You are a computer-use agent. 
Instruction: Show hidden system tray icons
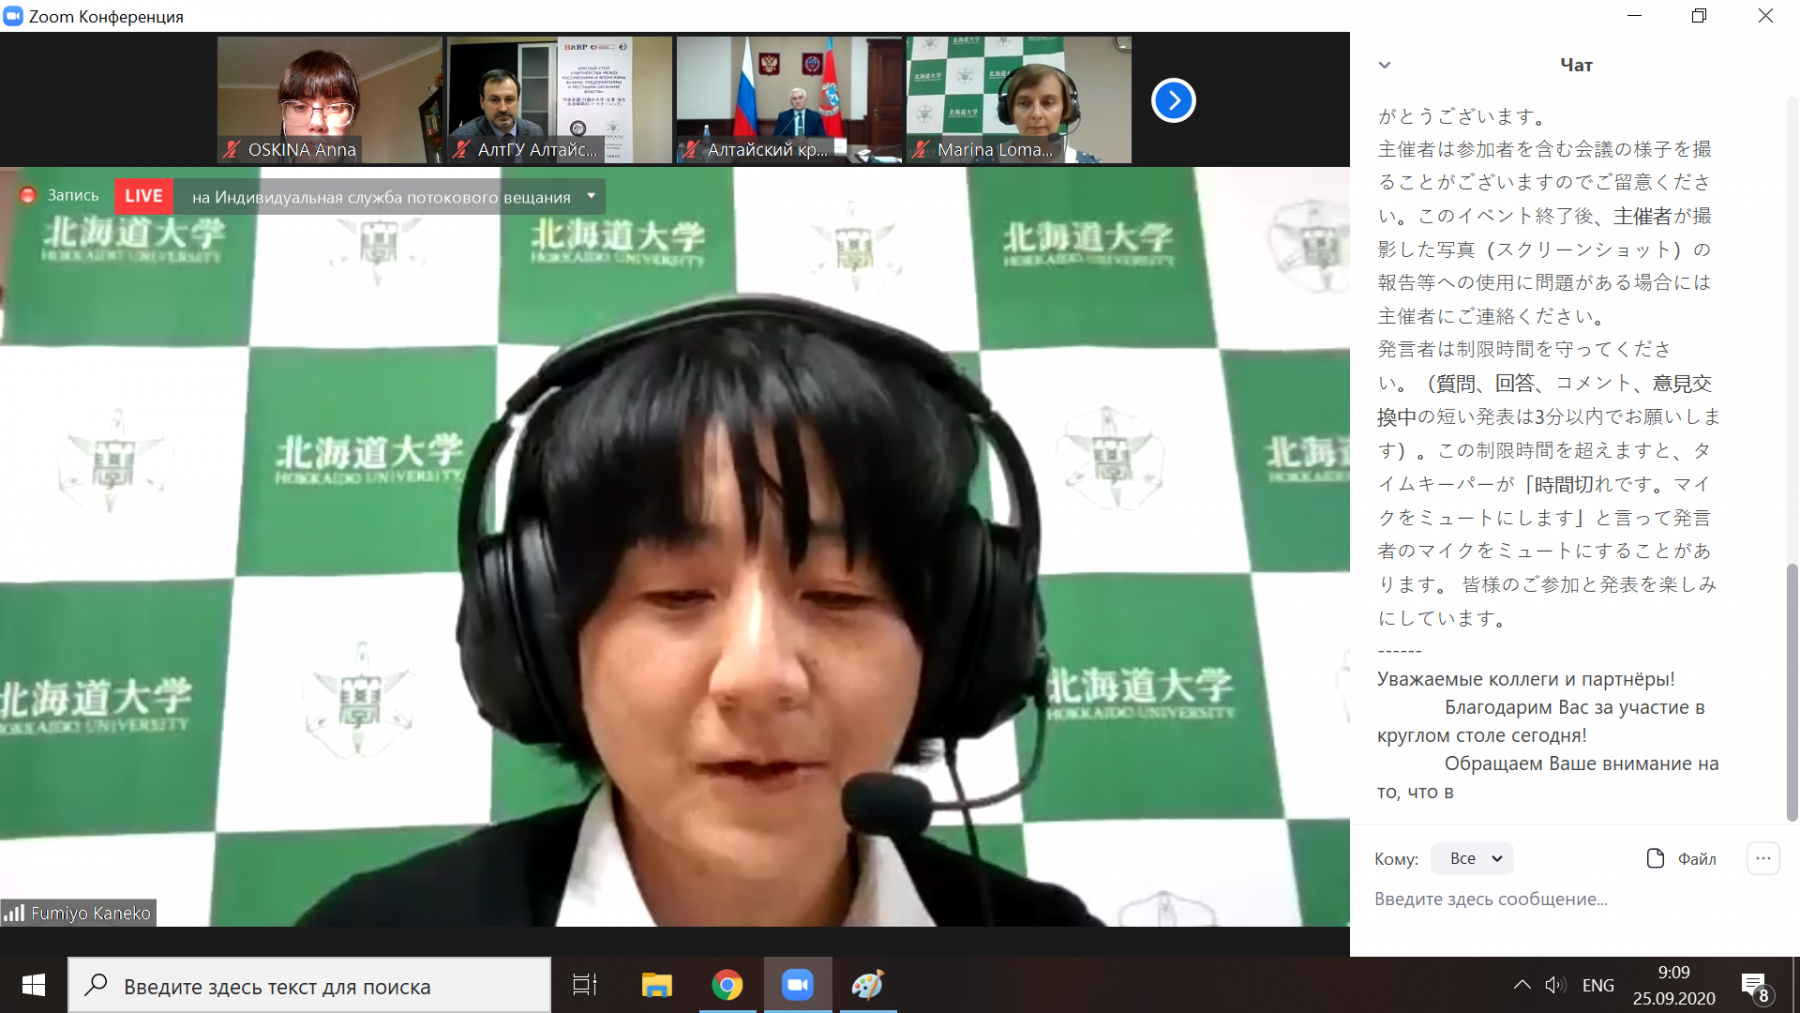point(1521,985)
